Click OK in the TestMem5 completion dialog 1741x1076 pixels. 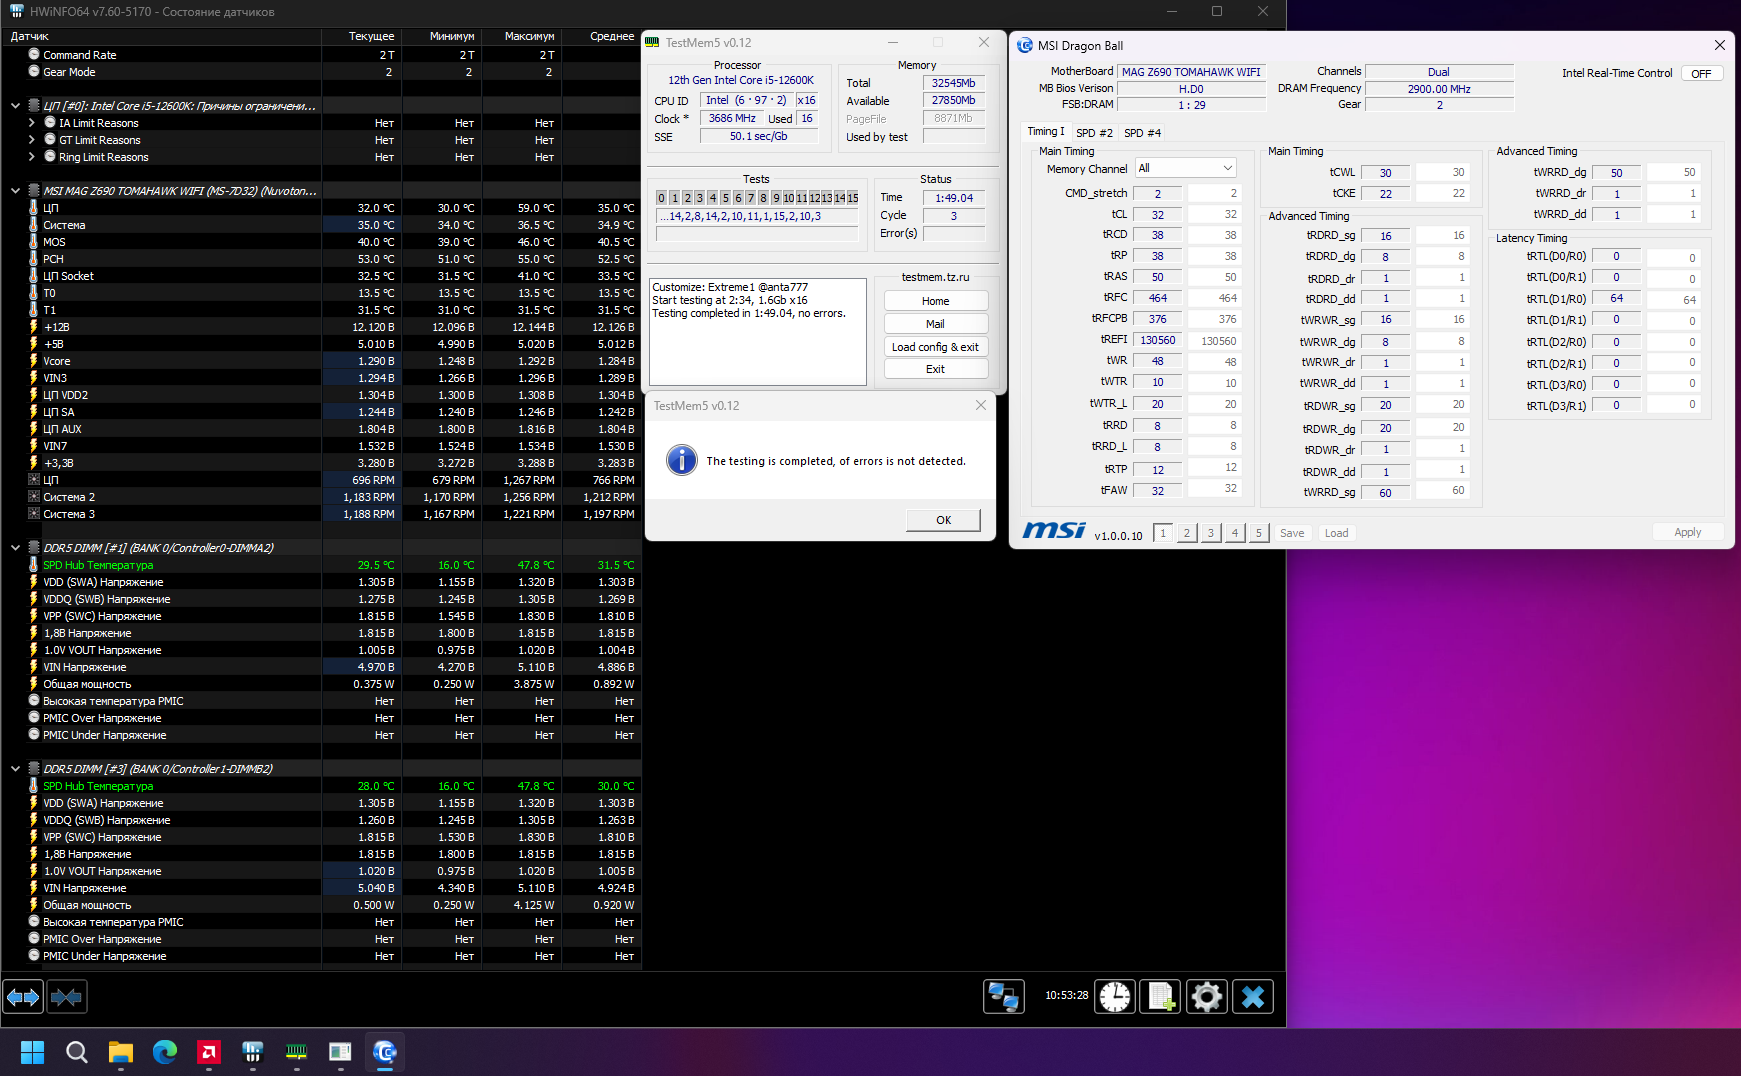click(943, 520)
